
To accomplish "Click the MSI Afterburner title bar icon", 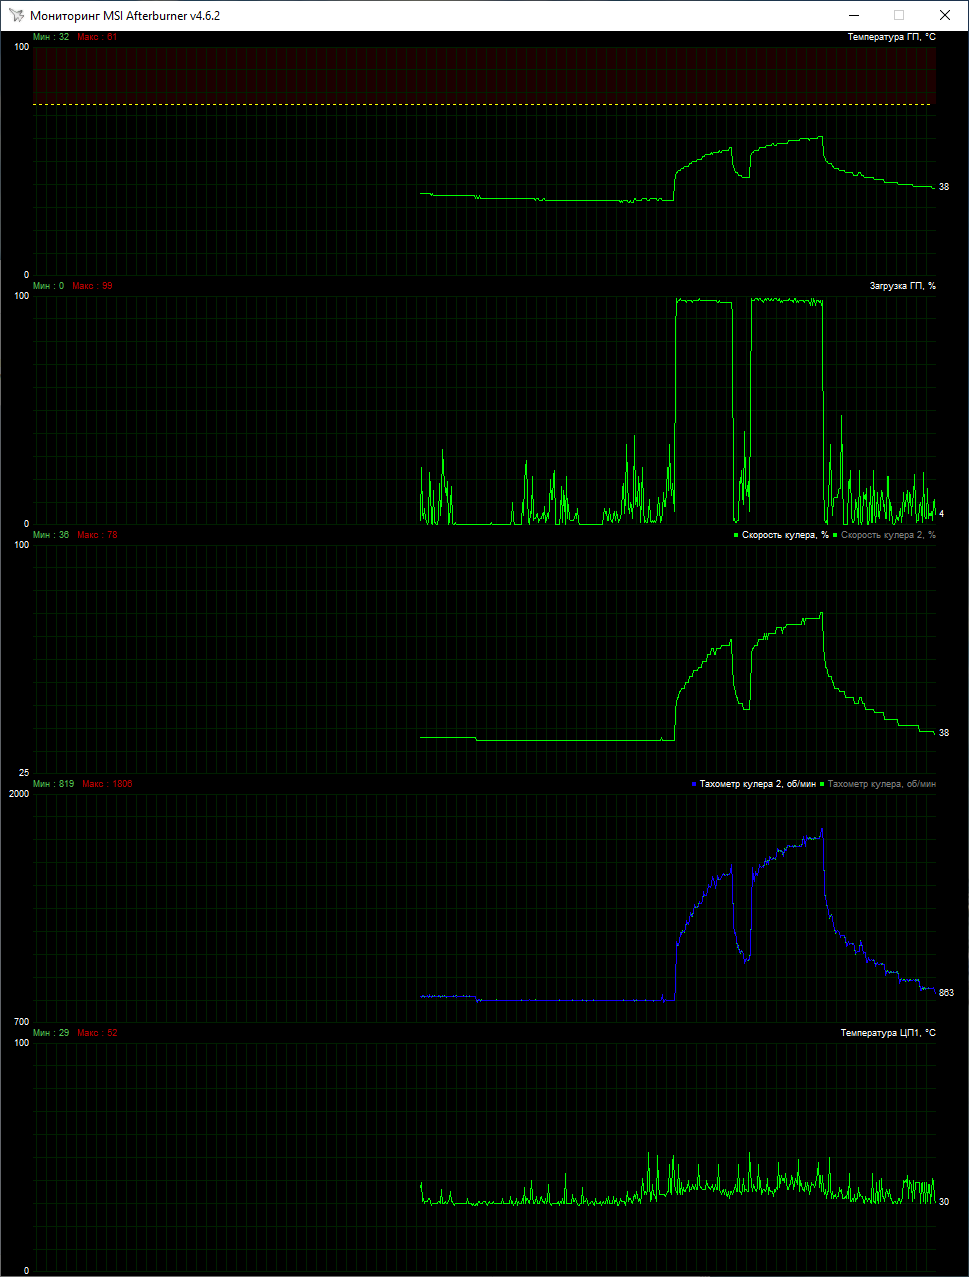I will coord(16,16).
